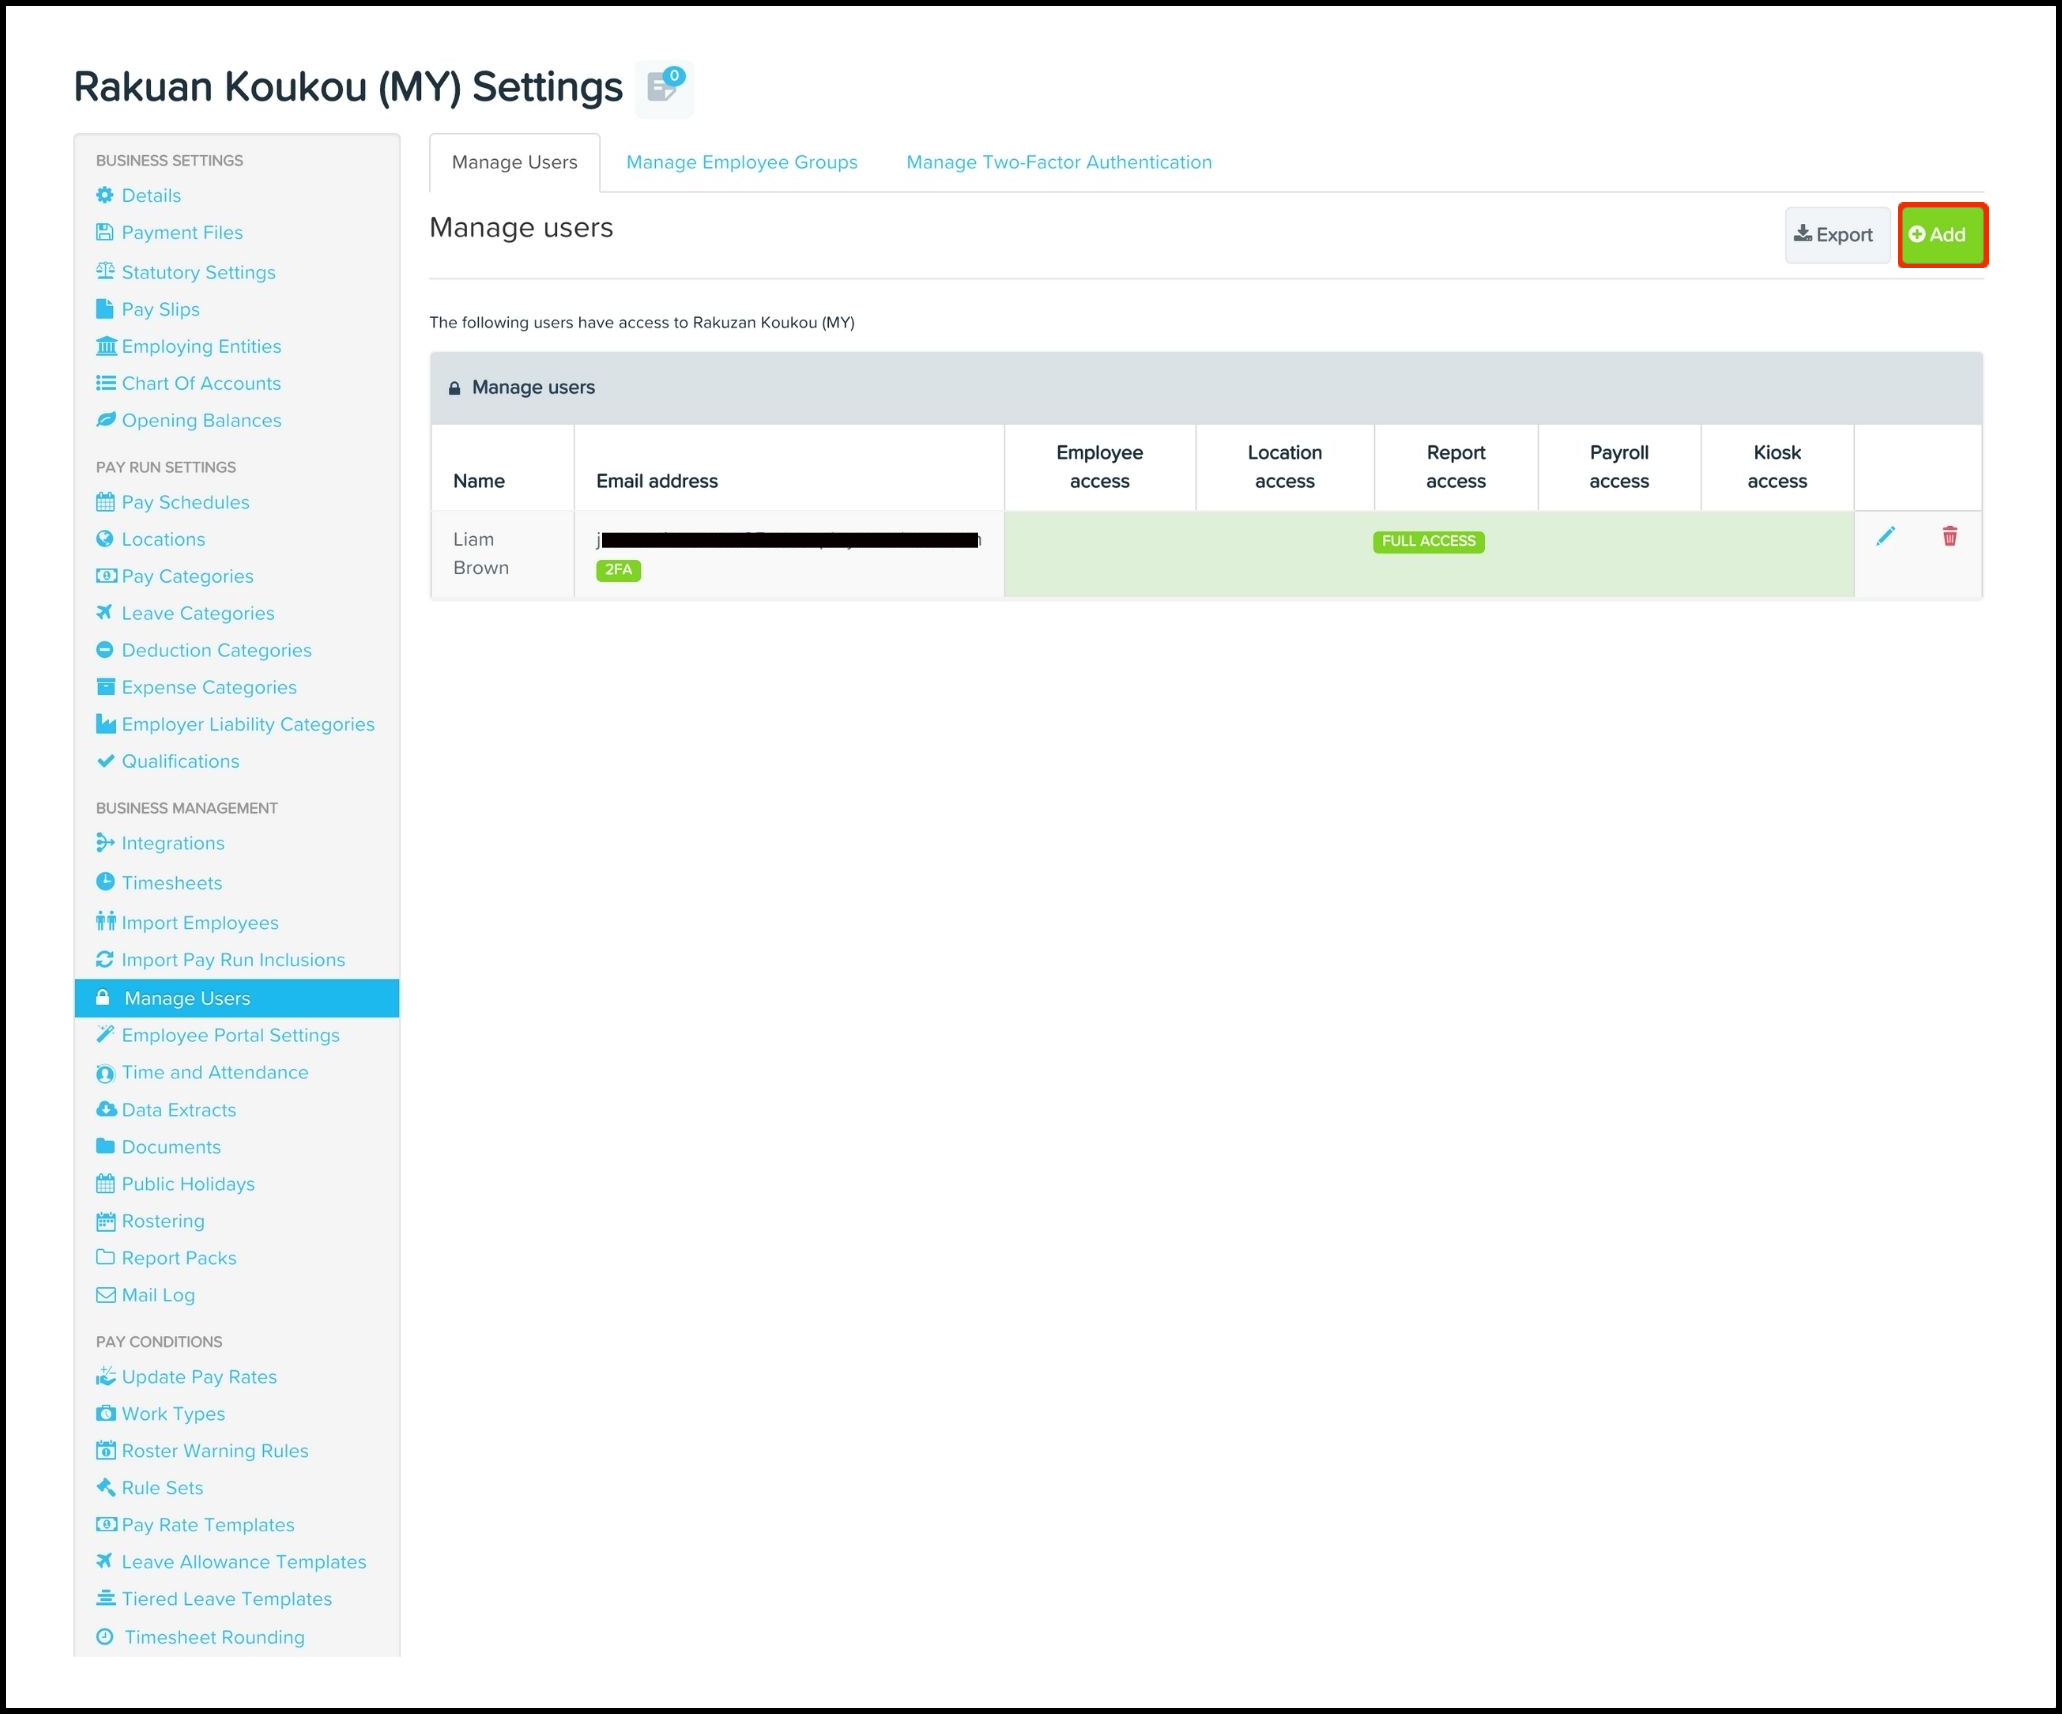This screenshot has height=1714, width=2062.
Task: Open Roster Warning Rules
Action: coord(215,1451)
